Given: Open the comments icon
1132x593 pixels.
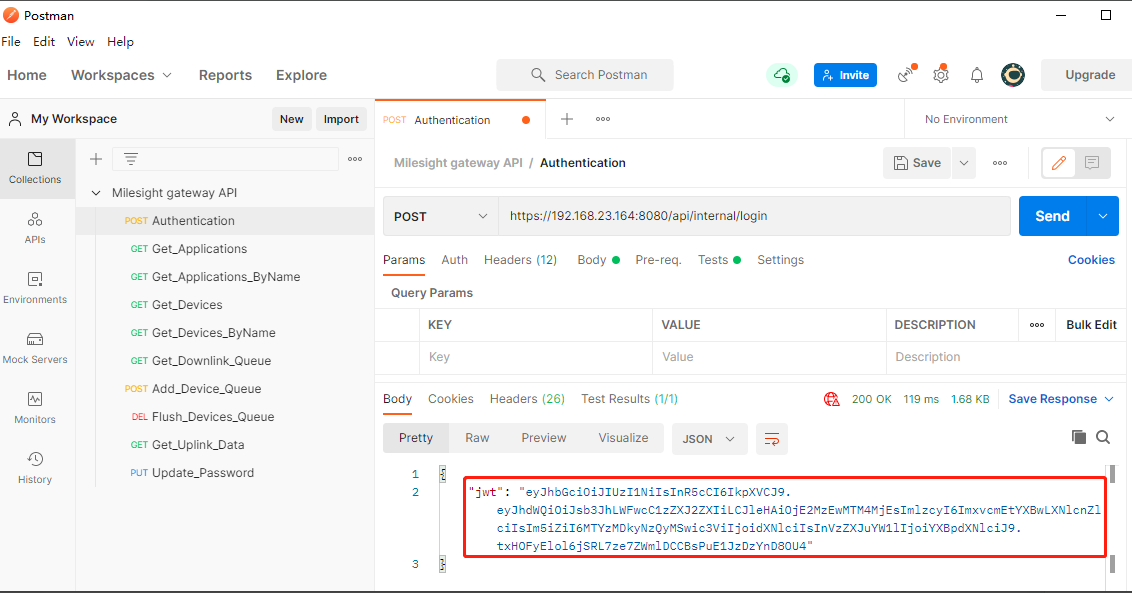Looking at the screenshot, I should point(1092,163).
